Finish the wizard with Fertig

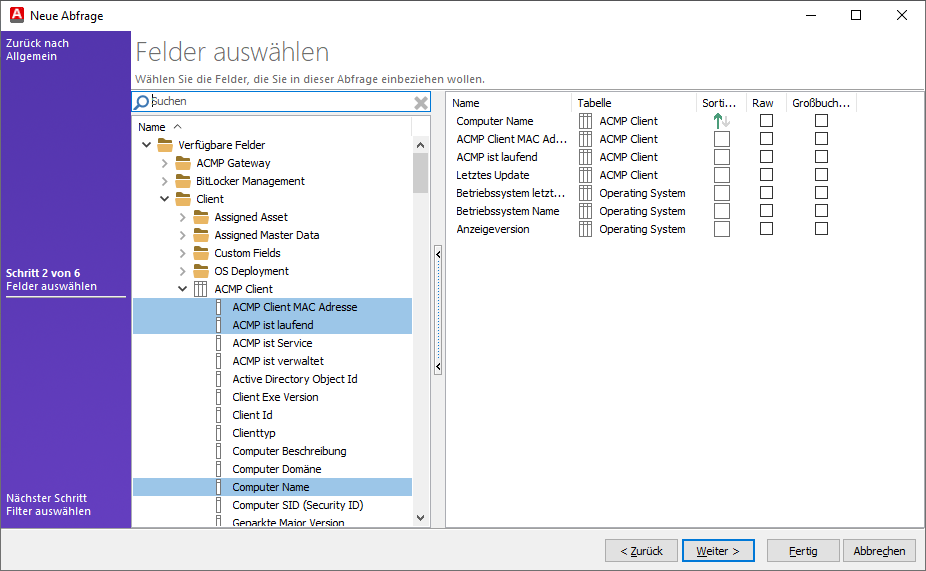pyautogui.click(x=803, y=551)
